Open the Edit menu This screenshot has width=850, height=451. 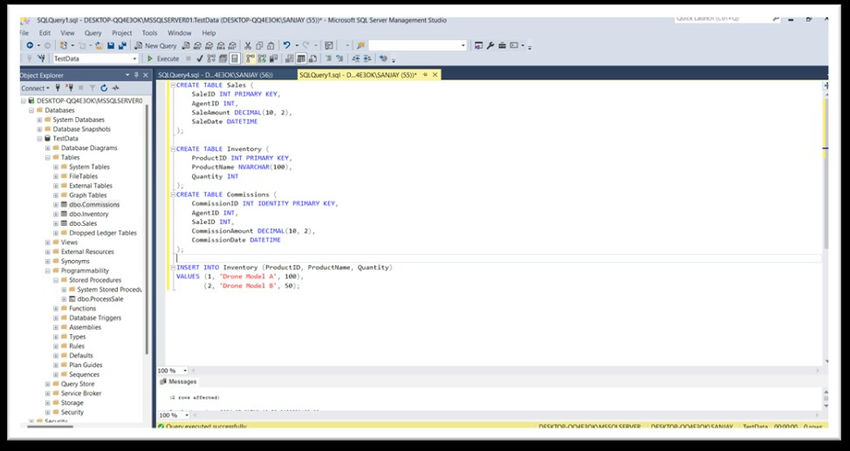click(45, 33)
